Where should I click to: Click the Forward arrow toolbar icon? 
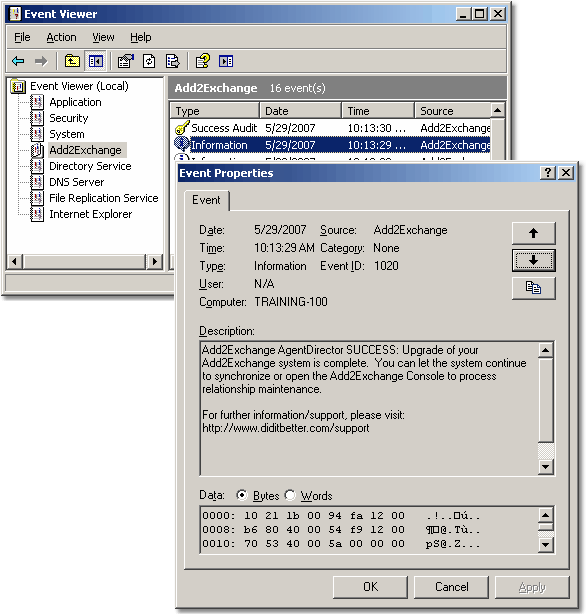point(41,61)
